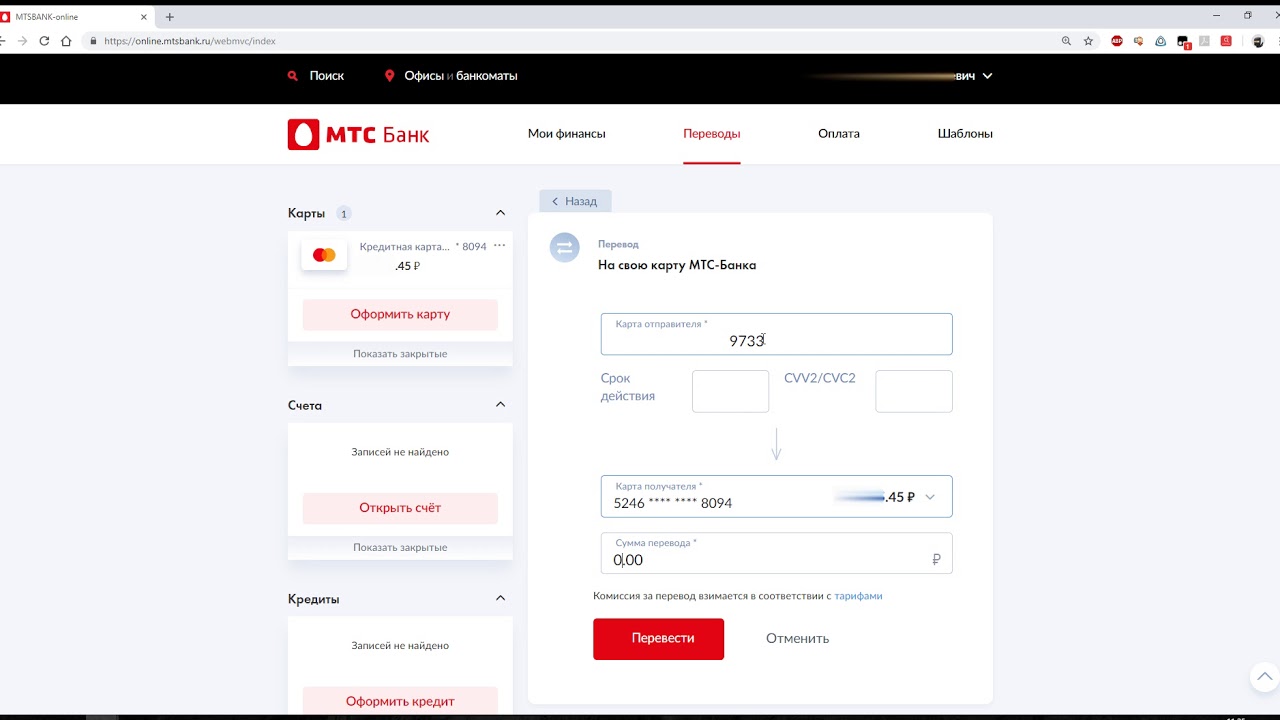
Task: Open the user name dropdown in header
Action: click(987, 76)
